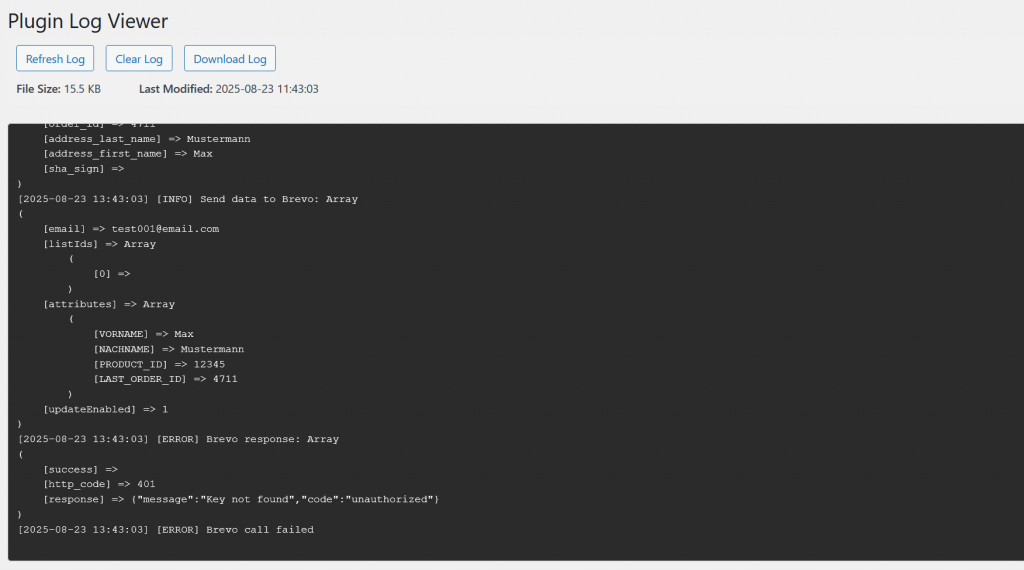Download the log file

[x=229, y=59]
